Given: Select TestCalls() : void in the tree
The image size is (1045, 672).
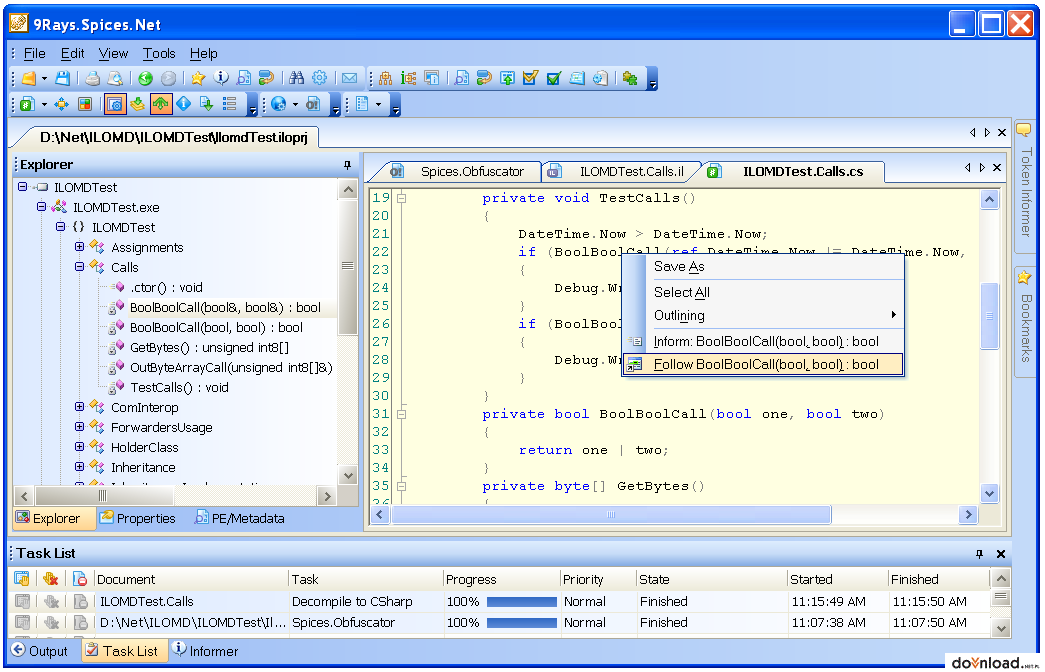Looking at the screenshot, I should point(179,387).
